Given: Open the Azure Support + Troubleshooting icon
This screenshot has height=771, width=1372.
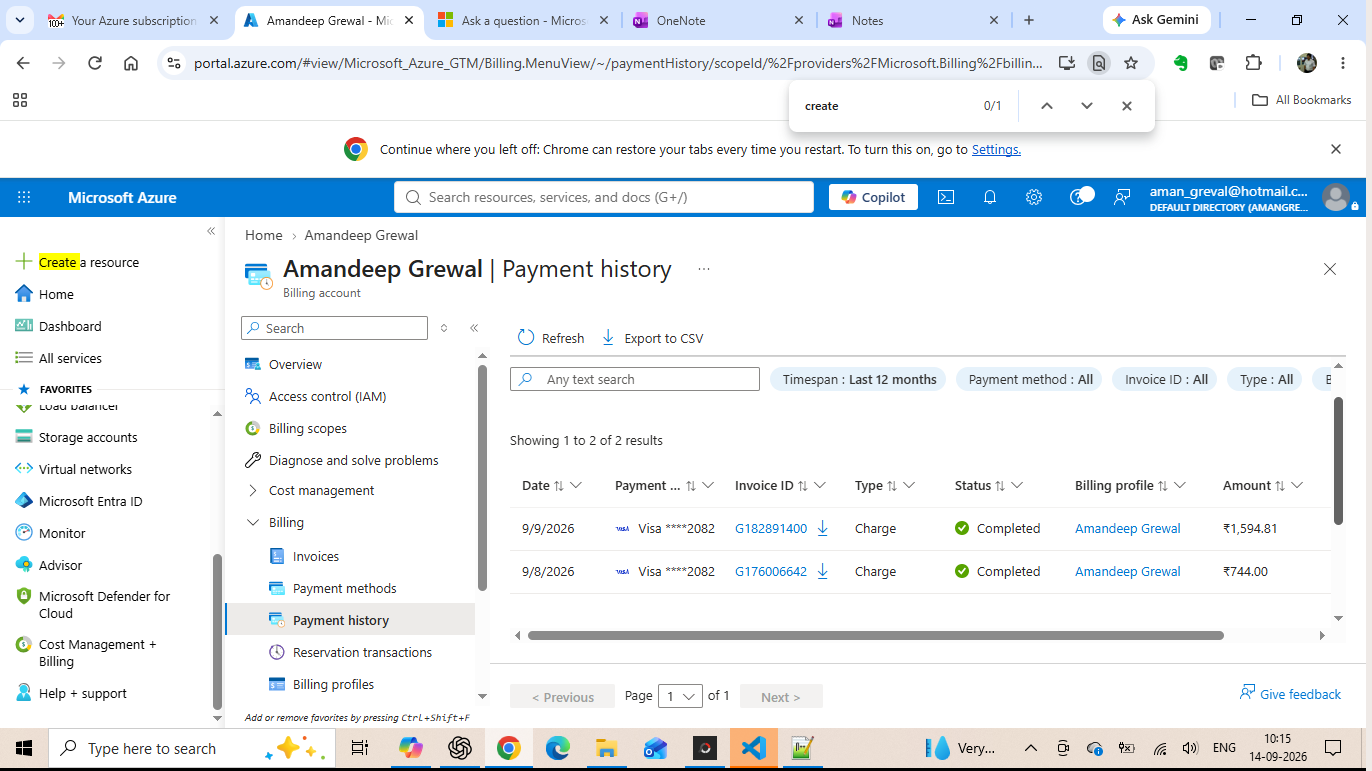Looking at the screenshot, I should pos(1079,197).
